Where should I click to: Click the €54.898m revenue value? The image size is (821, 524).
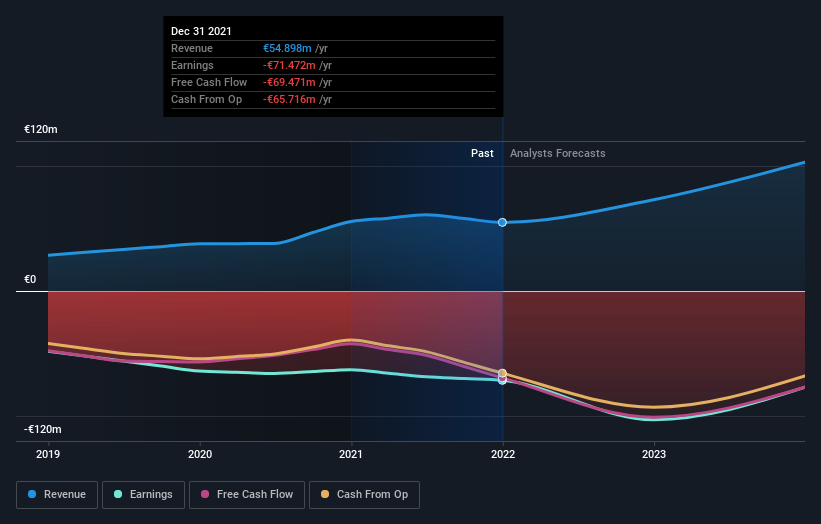point(287,48)
